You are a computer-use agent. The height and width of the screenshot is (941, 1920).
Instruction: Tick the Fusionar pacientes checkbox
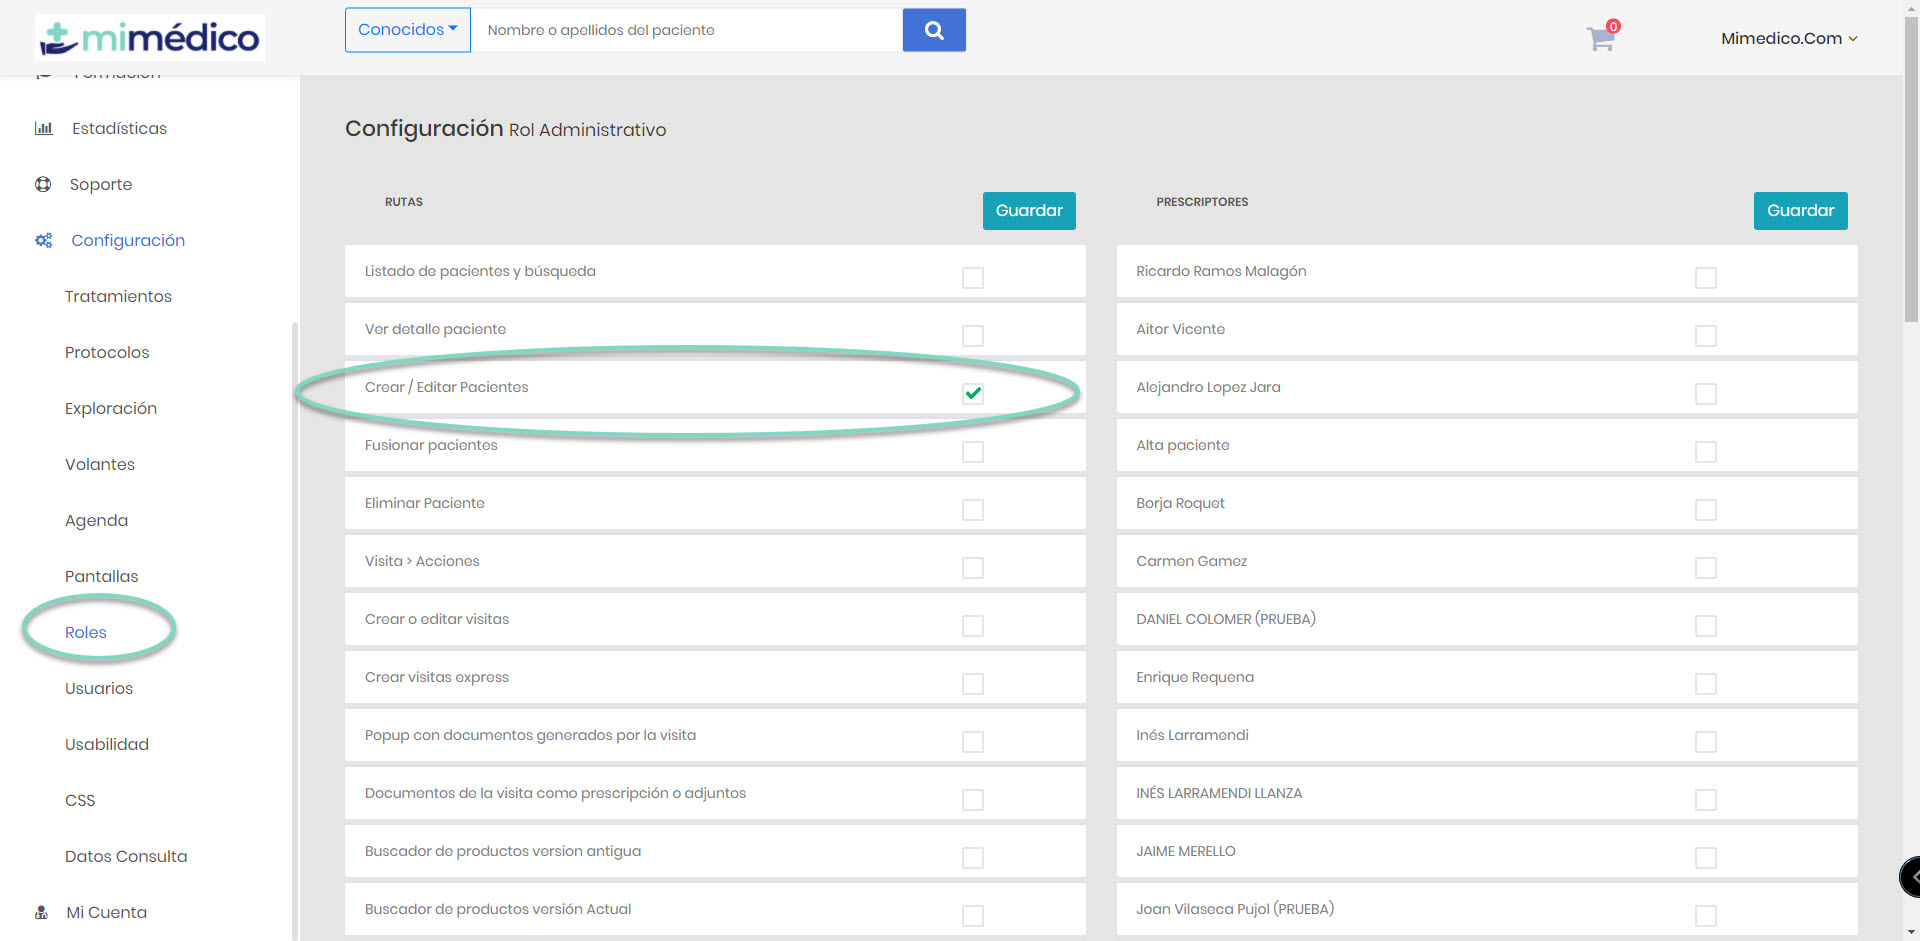click(x=972, y=451)
